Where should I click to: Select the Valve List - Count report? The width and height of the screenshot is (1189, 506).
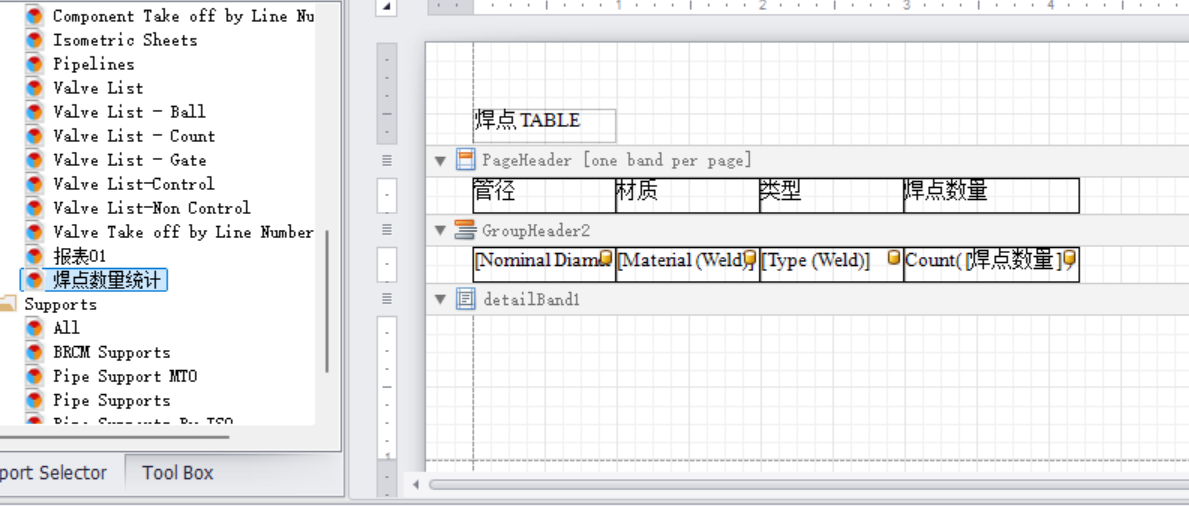133,136
